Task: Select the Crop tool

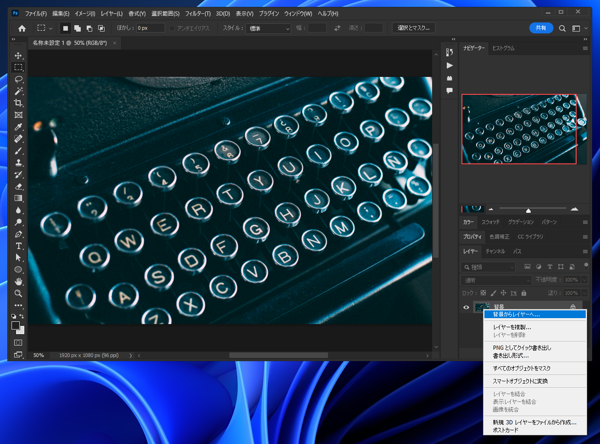Action: tap(18, 103)
